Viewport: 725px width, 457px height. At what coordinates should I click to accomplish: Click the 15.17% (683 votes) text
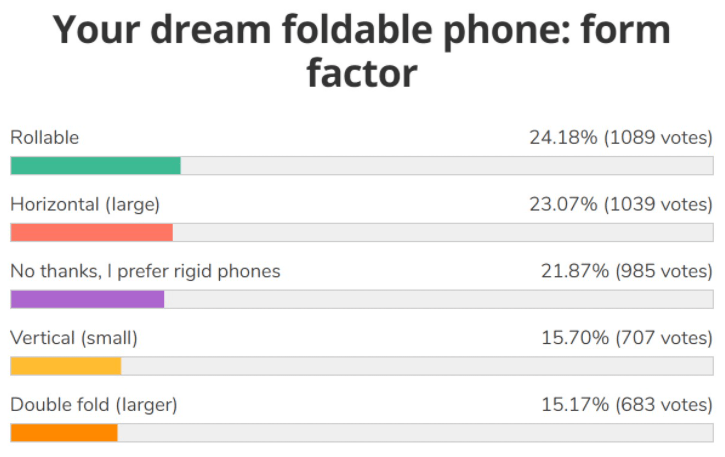click(624, 405)
